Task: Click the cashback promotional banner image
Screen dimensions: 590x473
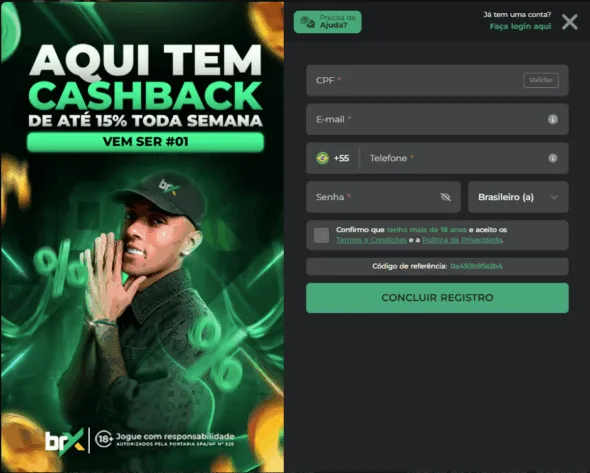Action: click(x=142, y=236)
